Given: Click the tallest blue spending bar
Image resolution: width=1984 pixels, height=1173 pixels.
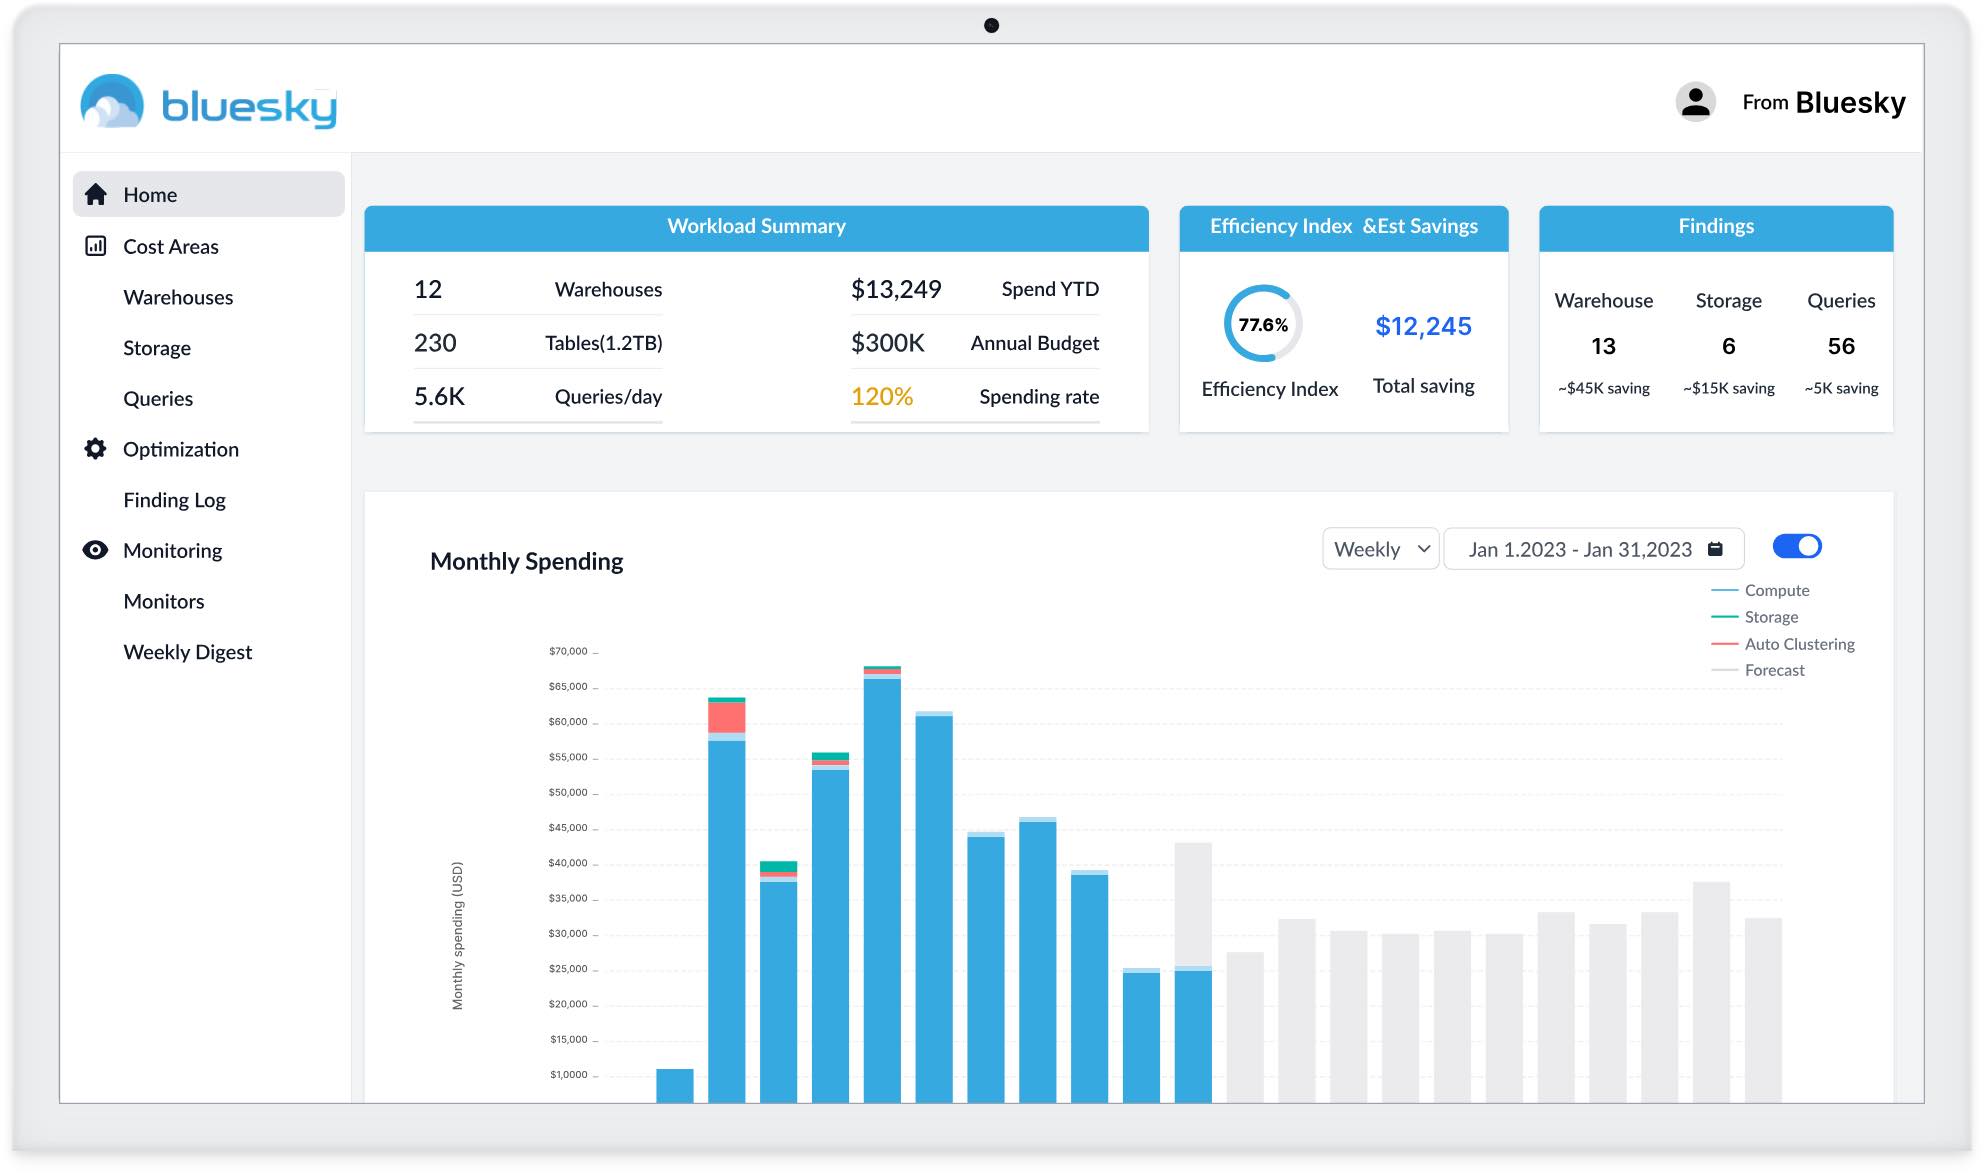Looking at the screenshot, I should [x=882, y=880].
